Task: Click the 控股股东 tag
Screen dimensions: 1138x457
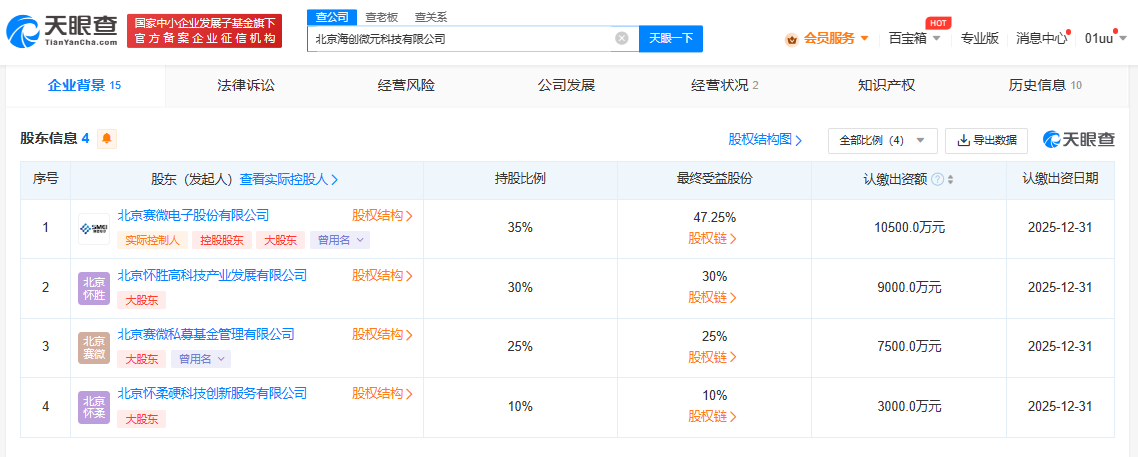Action: pyautogui.click(x=221, y=240)
